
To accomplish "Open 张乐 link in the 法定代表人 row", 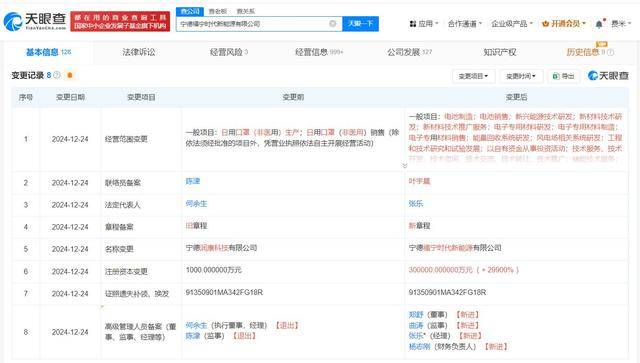I will tap(416, 203).
